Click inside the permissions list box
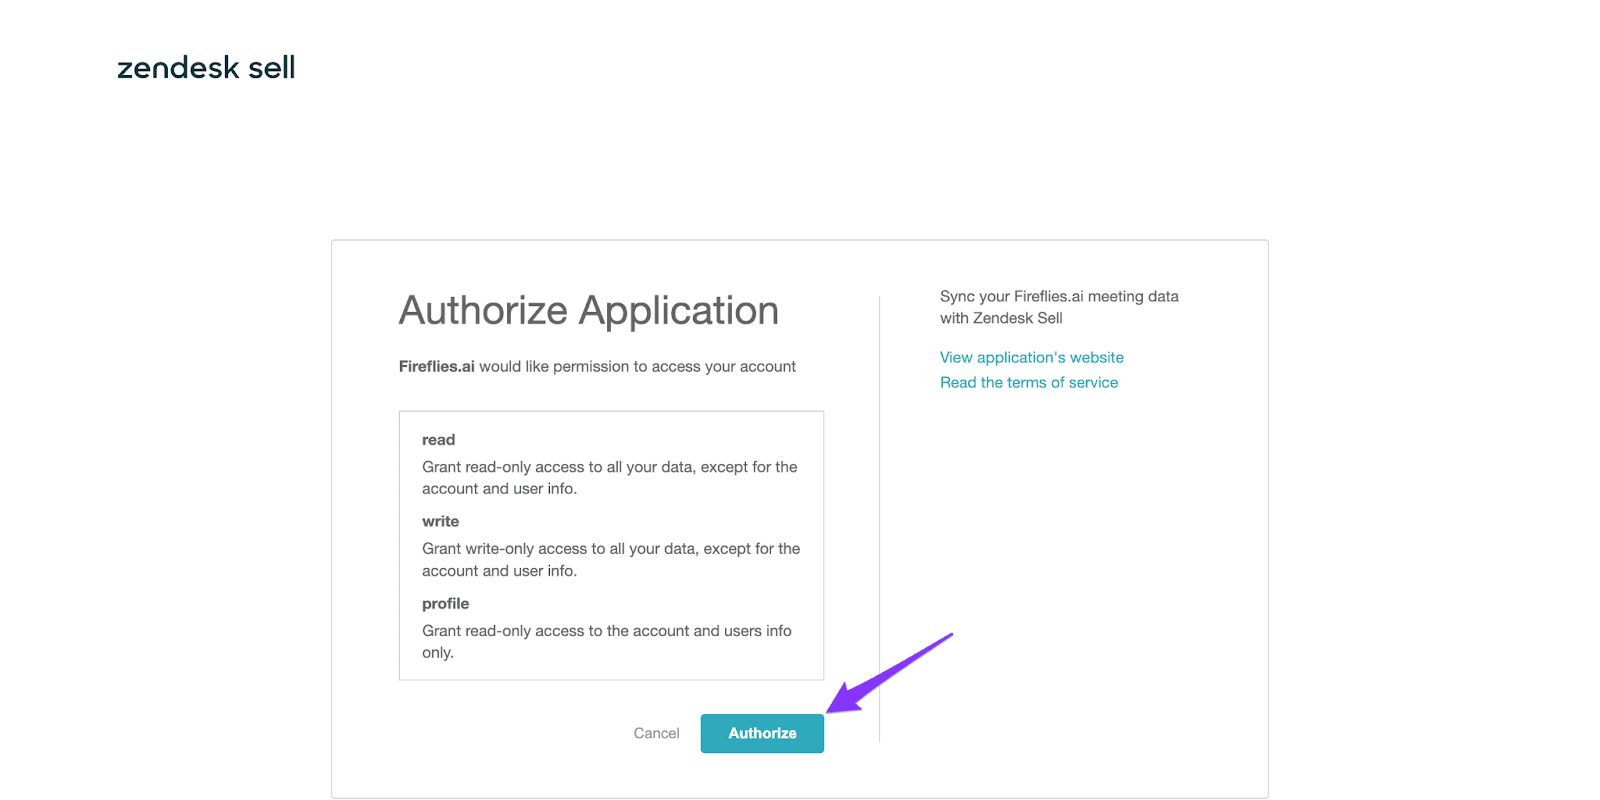The height and width of the screenshot is (800, 1600). (611, 545)
